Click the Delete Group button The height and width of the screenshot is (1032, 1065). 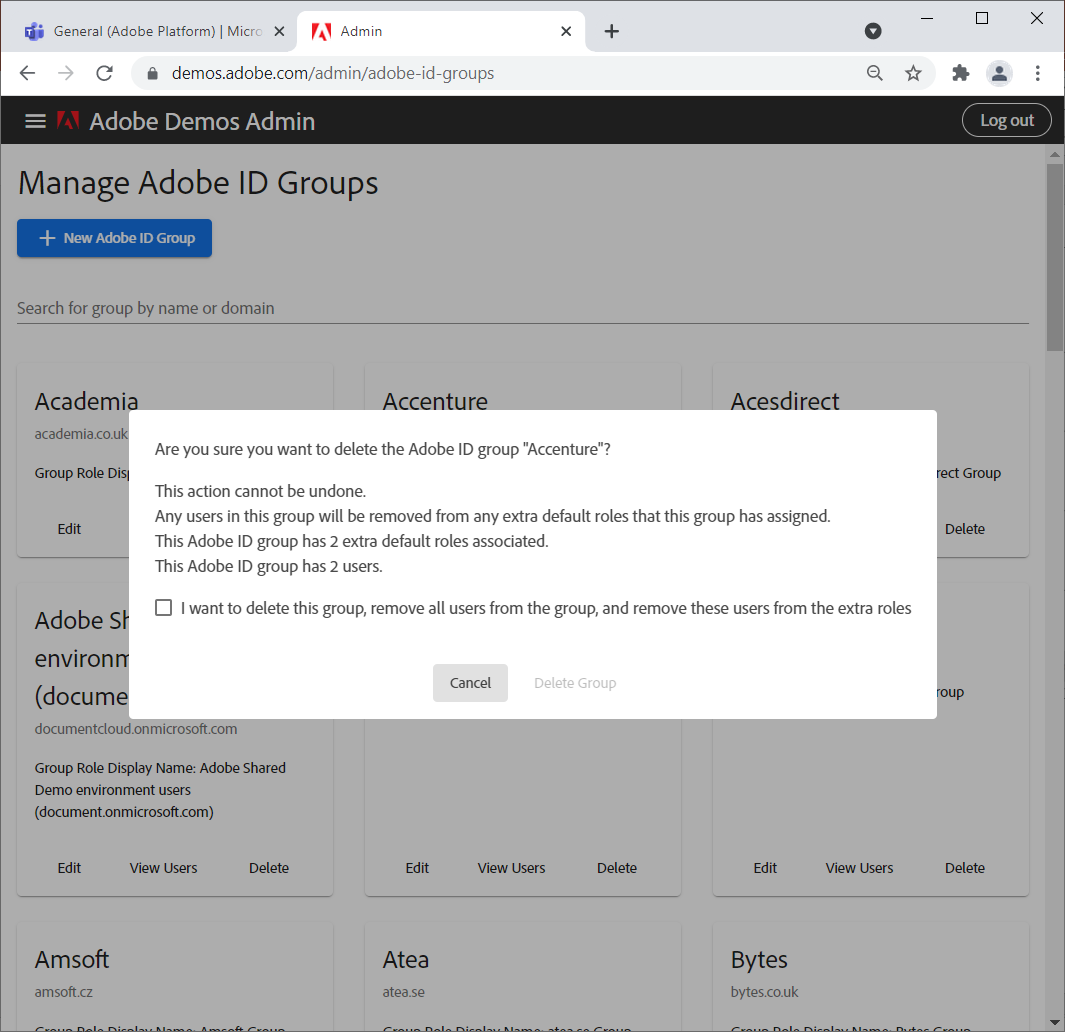click(575, 683)
